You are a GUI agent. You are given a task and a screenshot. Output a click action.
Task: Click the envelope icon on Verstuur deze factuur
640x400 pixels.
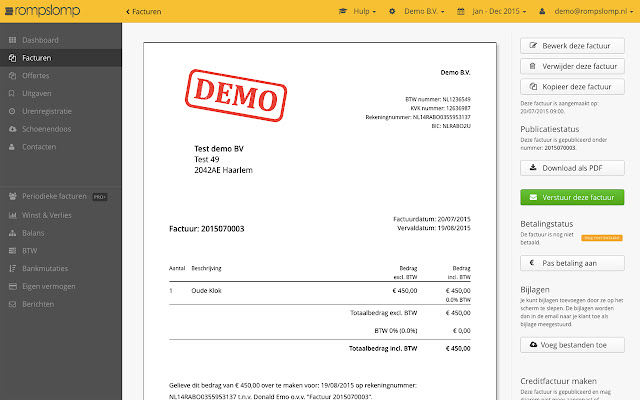point(533,197)
